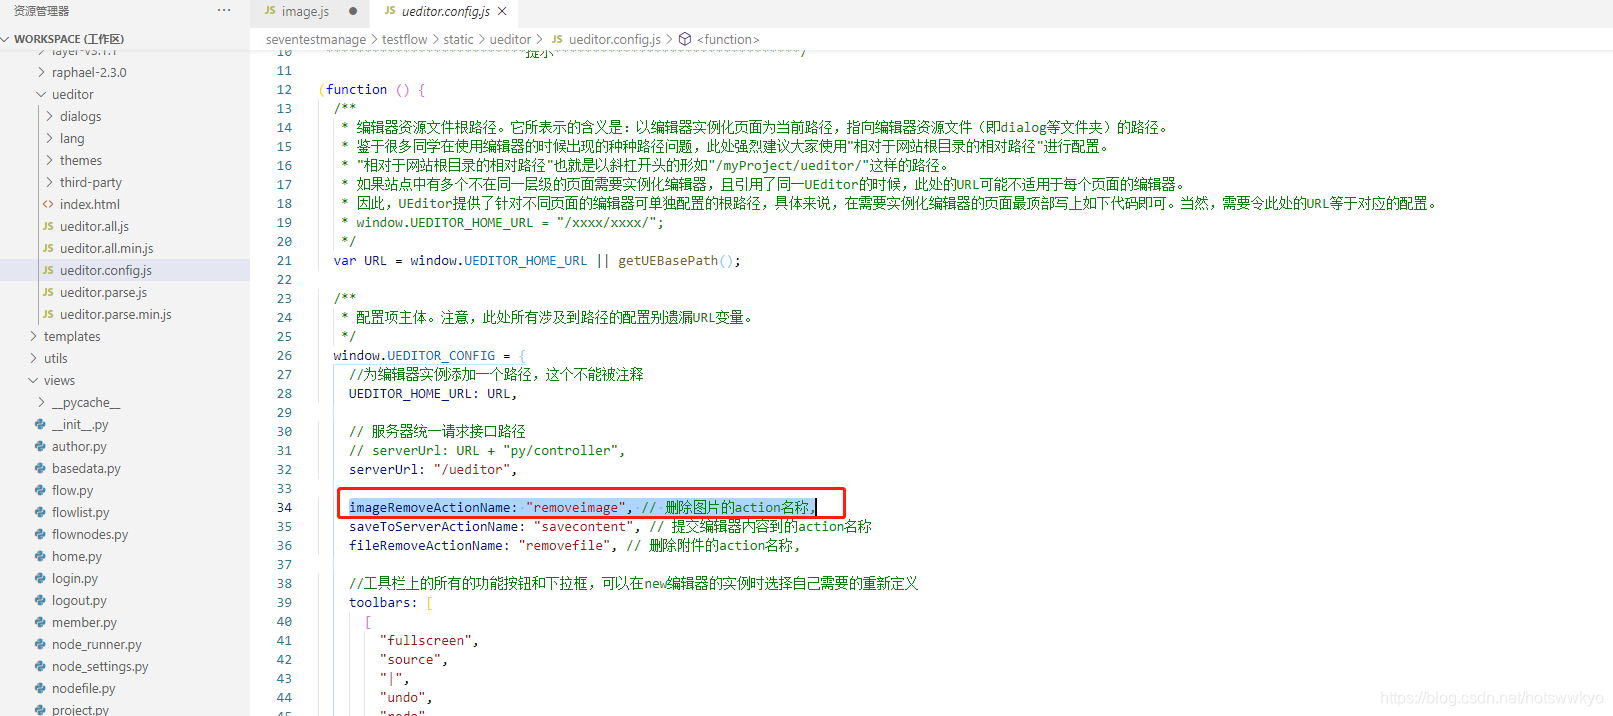This screenshot has height=716, width=1613.
Task: Open ueditor.parse.js file
Action: (103, 292)
